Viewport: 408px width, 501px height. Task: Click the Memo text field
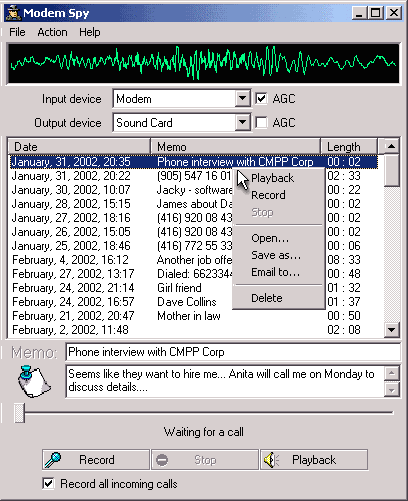click(x=233, y=352)
